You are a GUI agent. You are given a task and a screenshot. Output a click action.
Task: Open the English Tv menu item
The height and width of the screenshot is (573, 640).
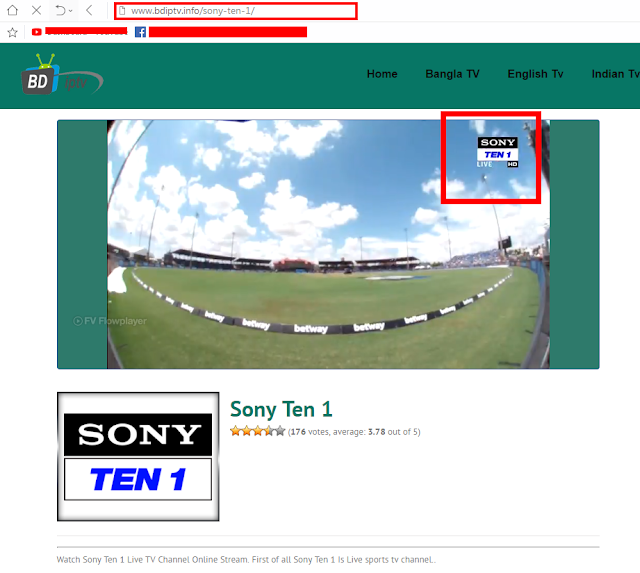535,74
